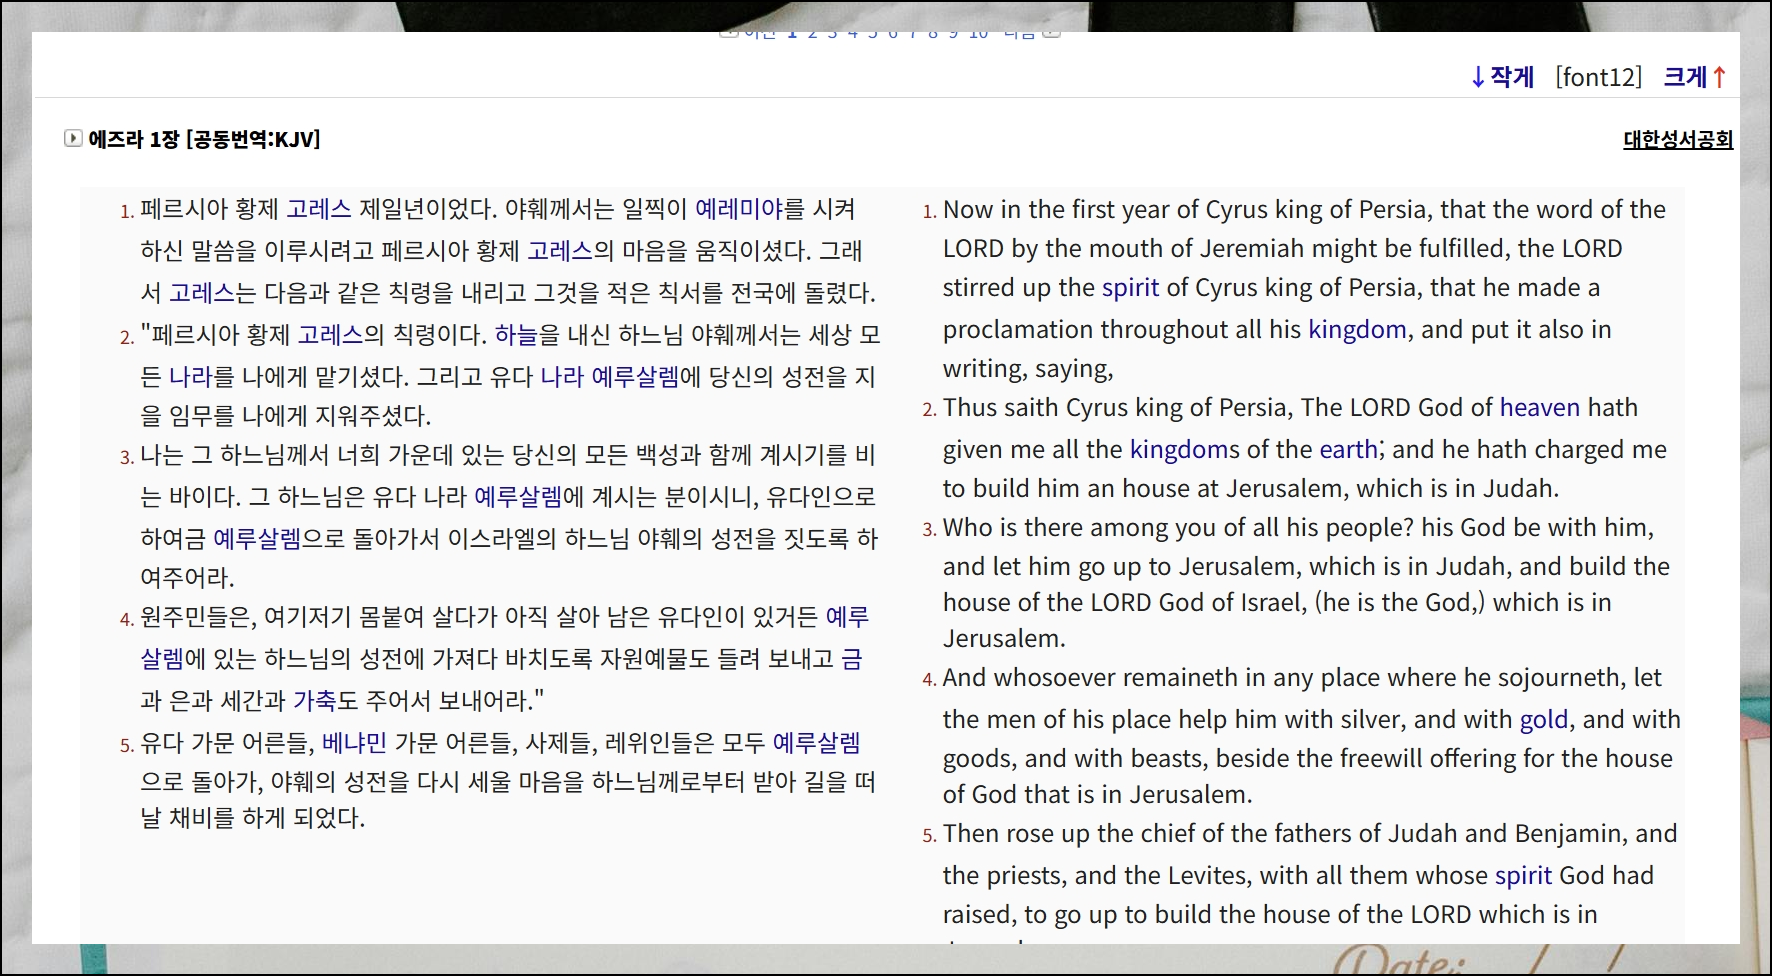1772x976 pixels.
Task: Click the 에즈라 1장 [공동번역:KJV] heading text
Action: [204, 139]
